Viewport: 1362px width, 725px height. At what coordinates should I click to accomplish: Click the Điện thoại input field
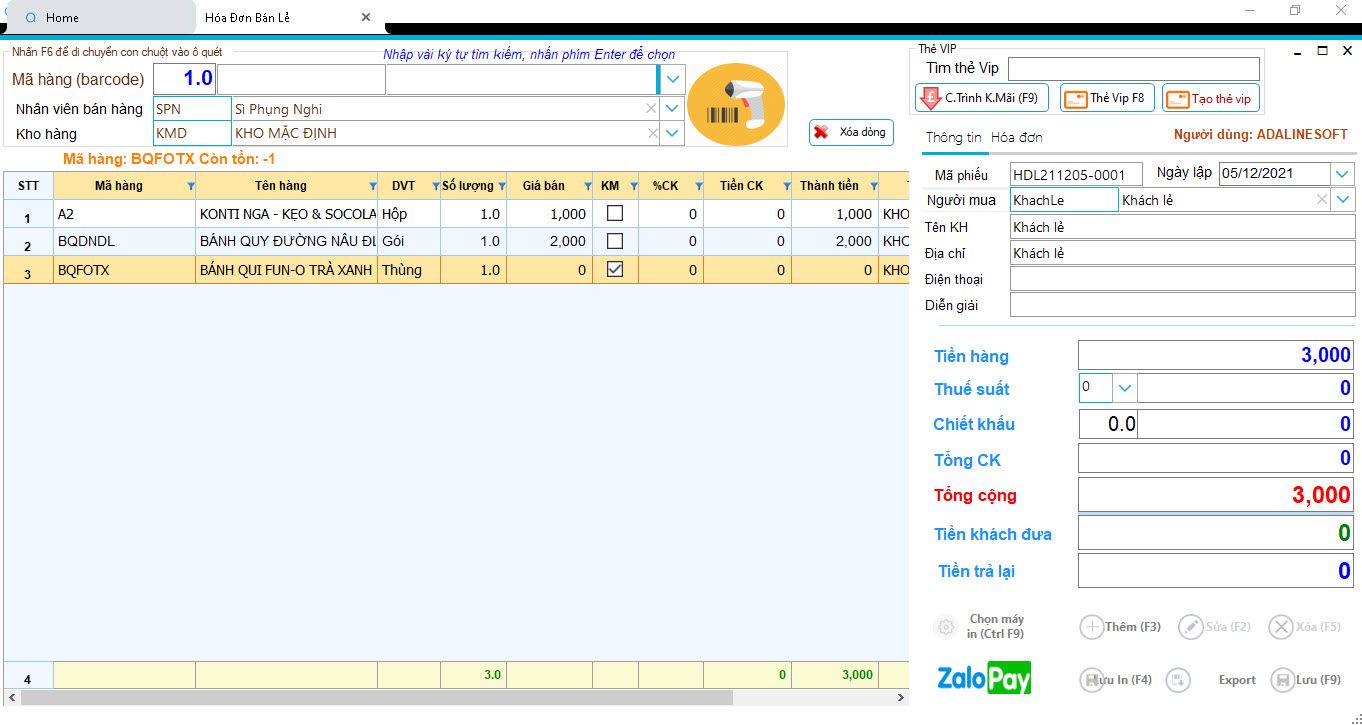click(x=1182, y=279)
